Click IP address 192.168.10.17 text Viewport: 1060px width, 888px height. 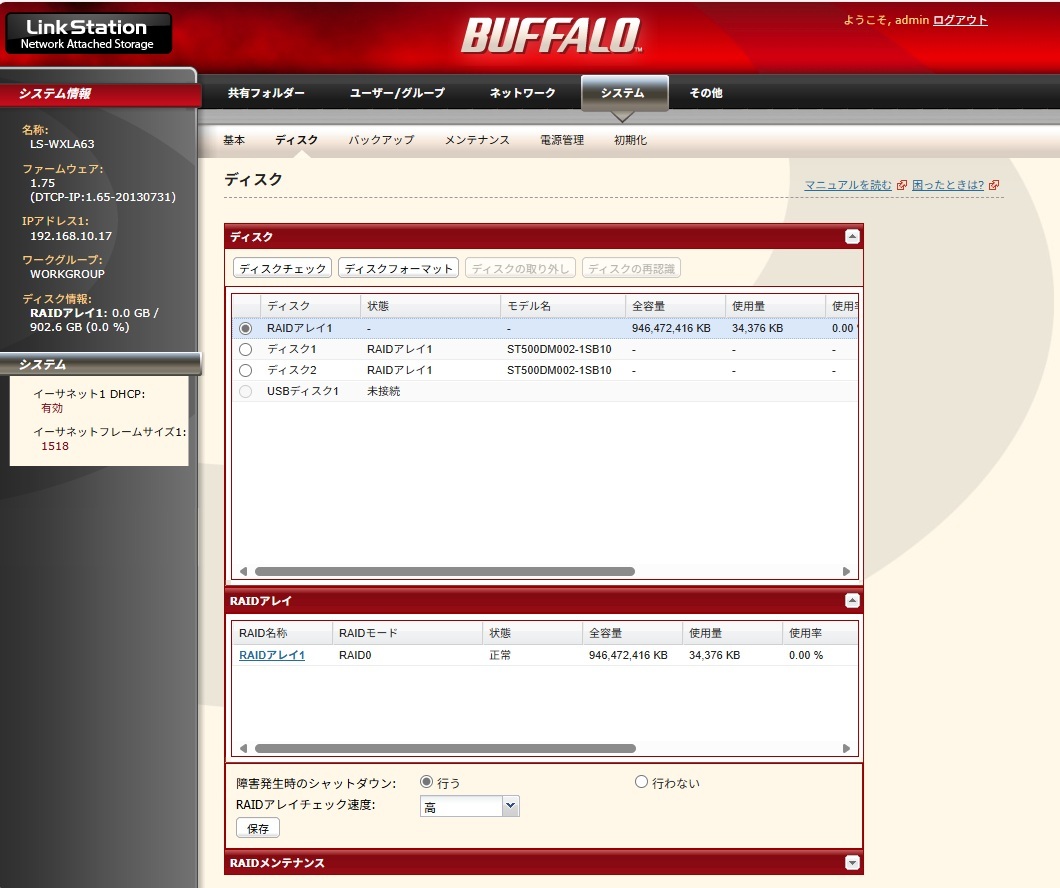71,236
